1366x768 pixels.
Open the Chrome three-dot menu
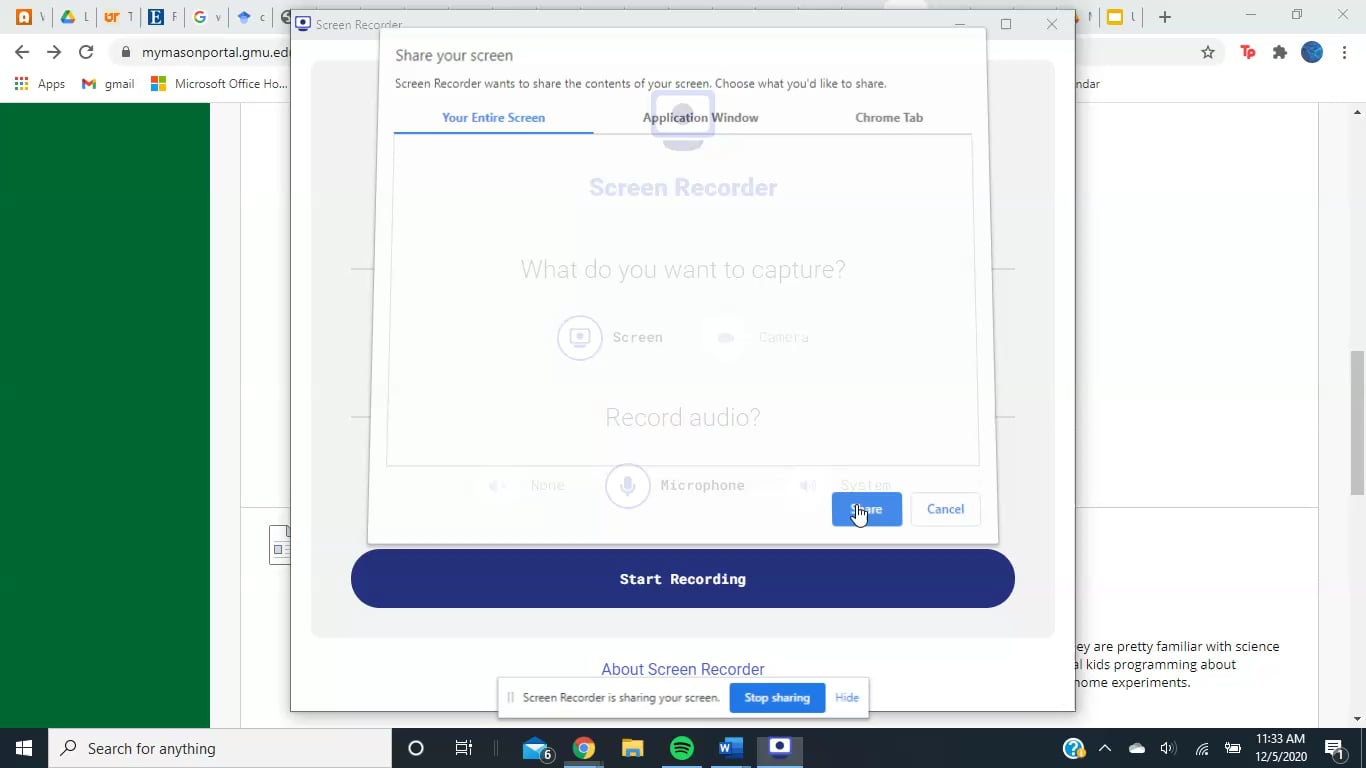pyautogui.click(x=1344, y=52)
